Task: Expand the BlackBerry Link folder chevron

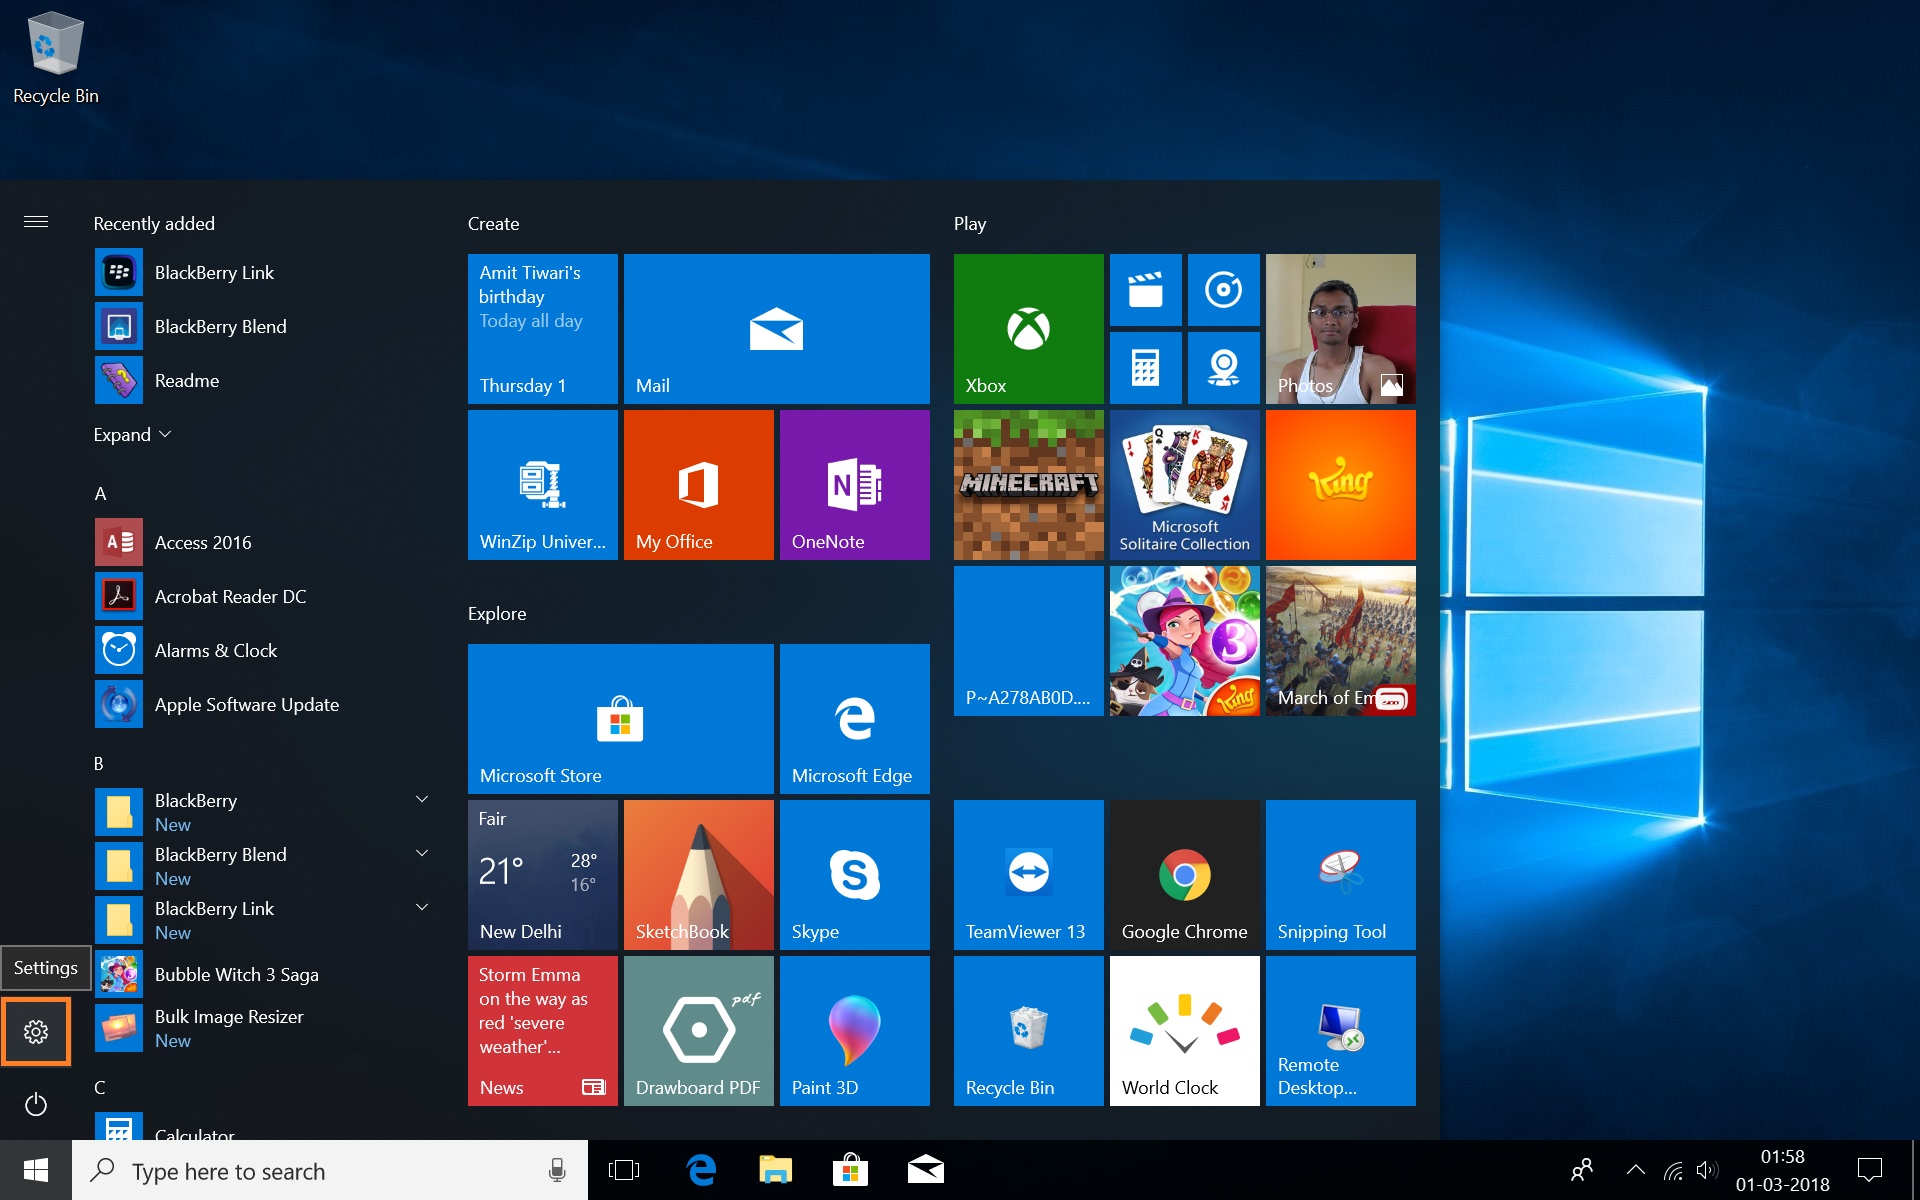Action: pyautogui.click(x=422, y=907)
